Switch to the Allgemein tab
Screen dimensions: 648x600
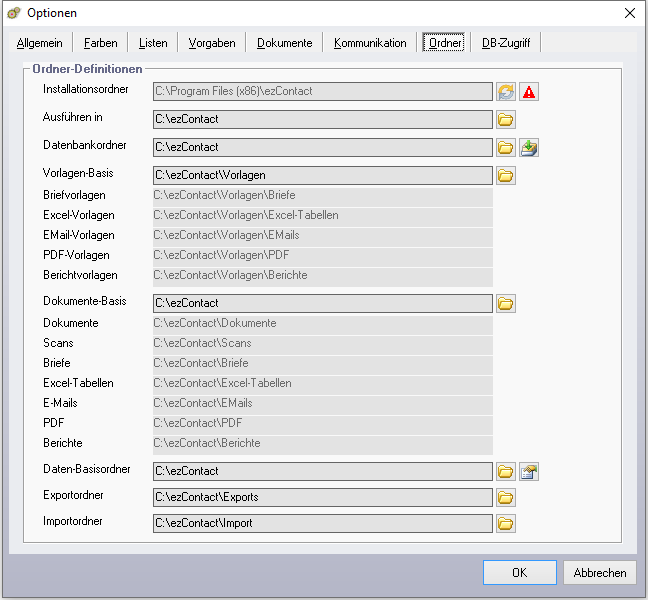coord(40,43)
